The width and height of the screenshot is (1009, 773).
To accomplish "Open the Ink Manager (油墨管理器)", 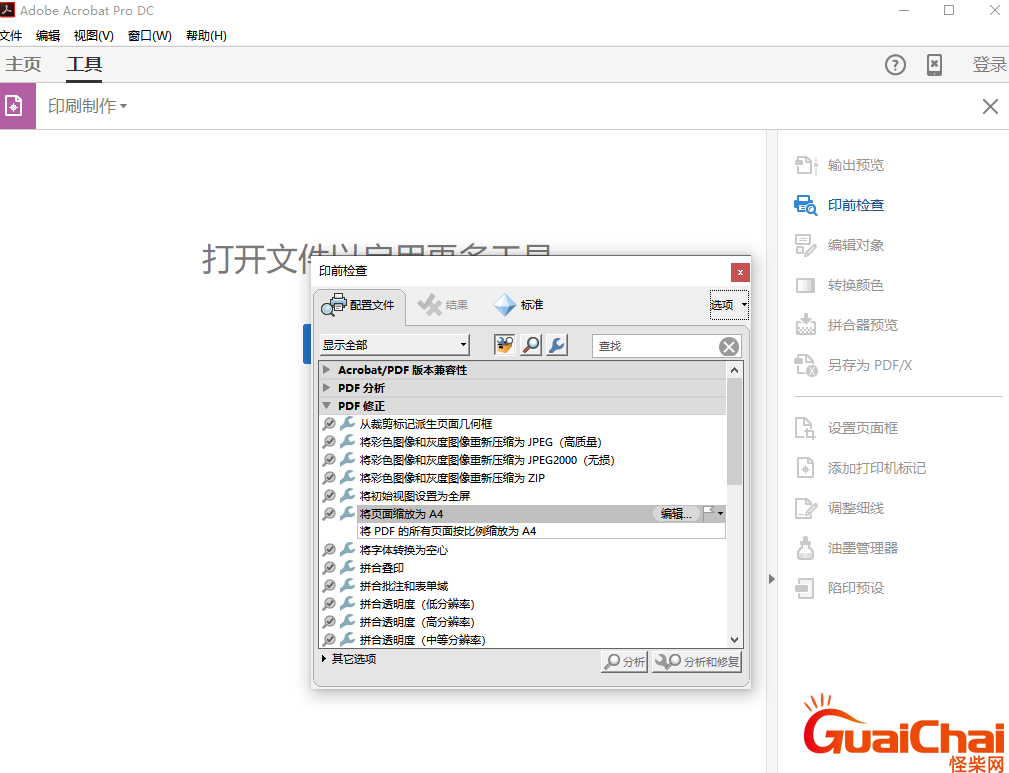I will click(x=846, y=548).
